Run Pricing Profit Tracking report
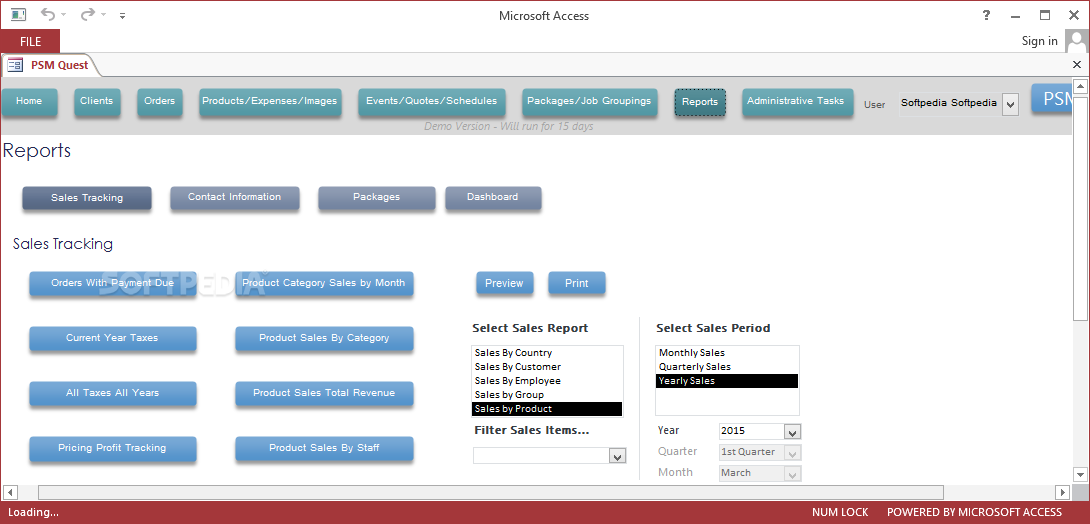The height and width of the screenshot is (524, 1090). (113, 448)
